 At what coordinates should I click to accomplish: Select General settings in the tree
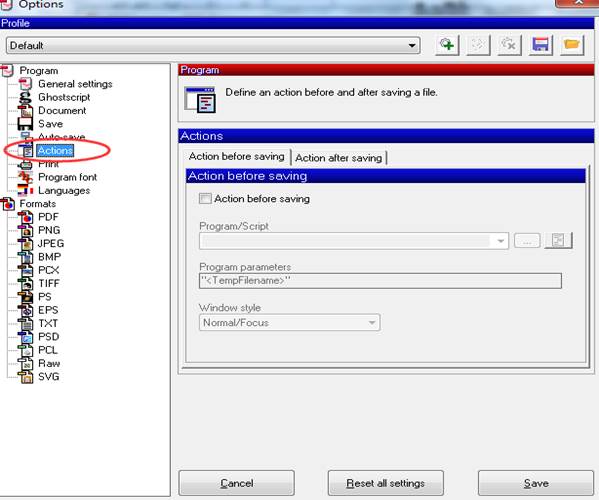point(75,84)
